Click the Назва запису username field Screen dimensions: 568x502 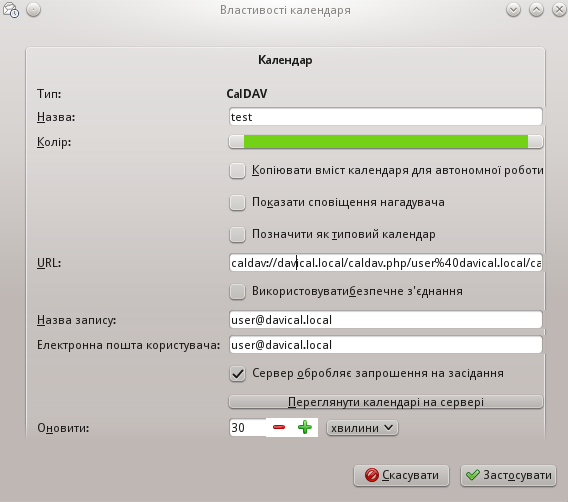[x=386, y=320]
